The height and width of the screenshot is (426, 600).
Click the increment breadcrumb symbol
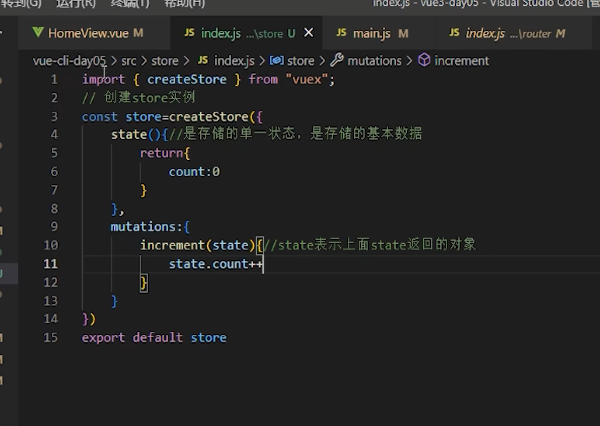point(461,61)
